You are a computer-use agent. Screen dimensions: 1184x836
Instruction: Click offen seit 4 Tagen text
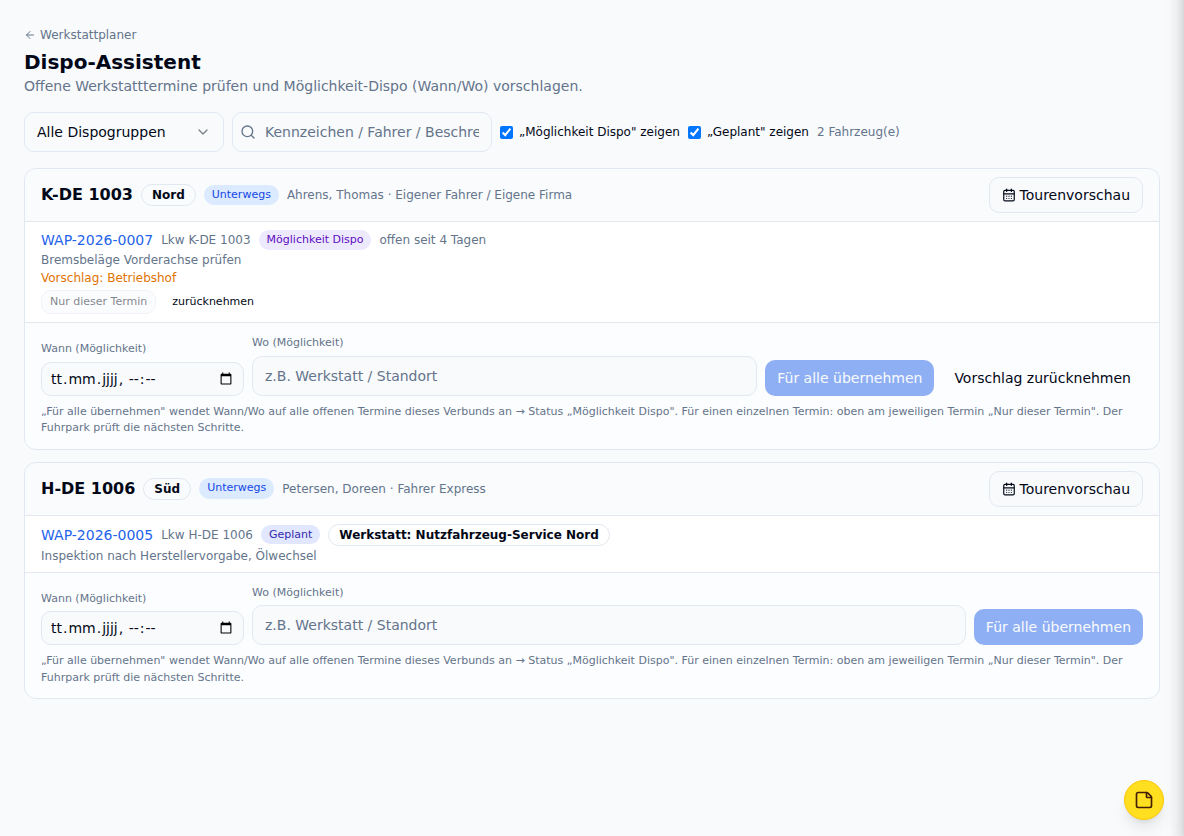433,239
